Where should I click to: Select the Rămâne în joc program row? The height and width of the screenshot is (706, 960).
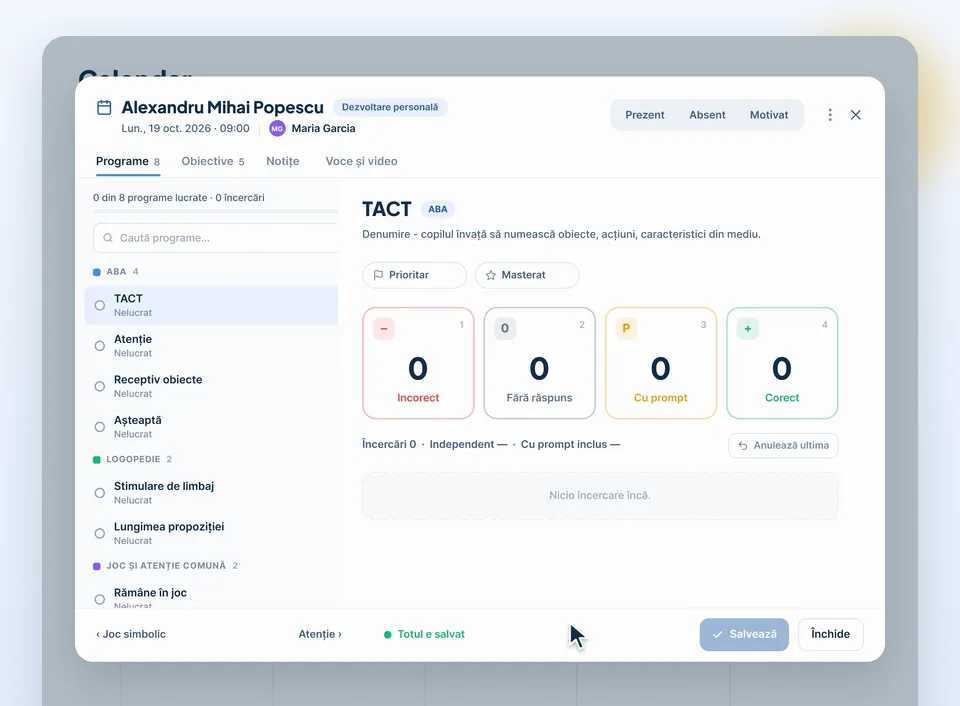(x=211, y=596)
